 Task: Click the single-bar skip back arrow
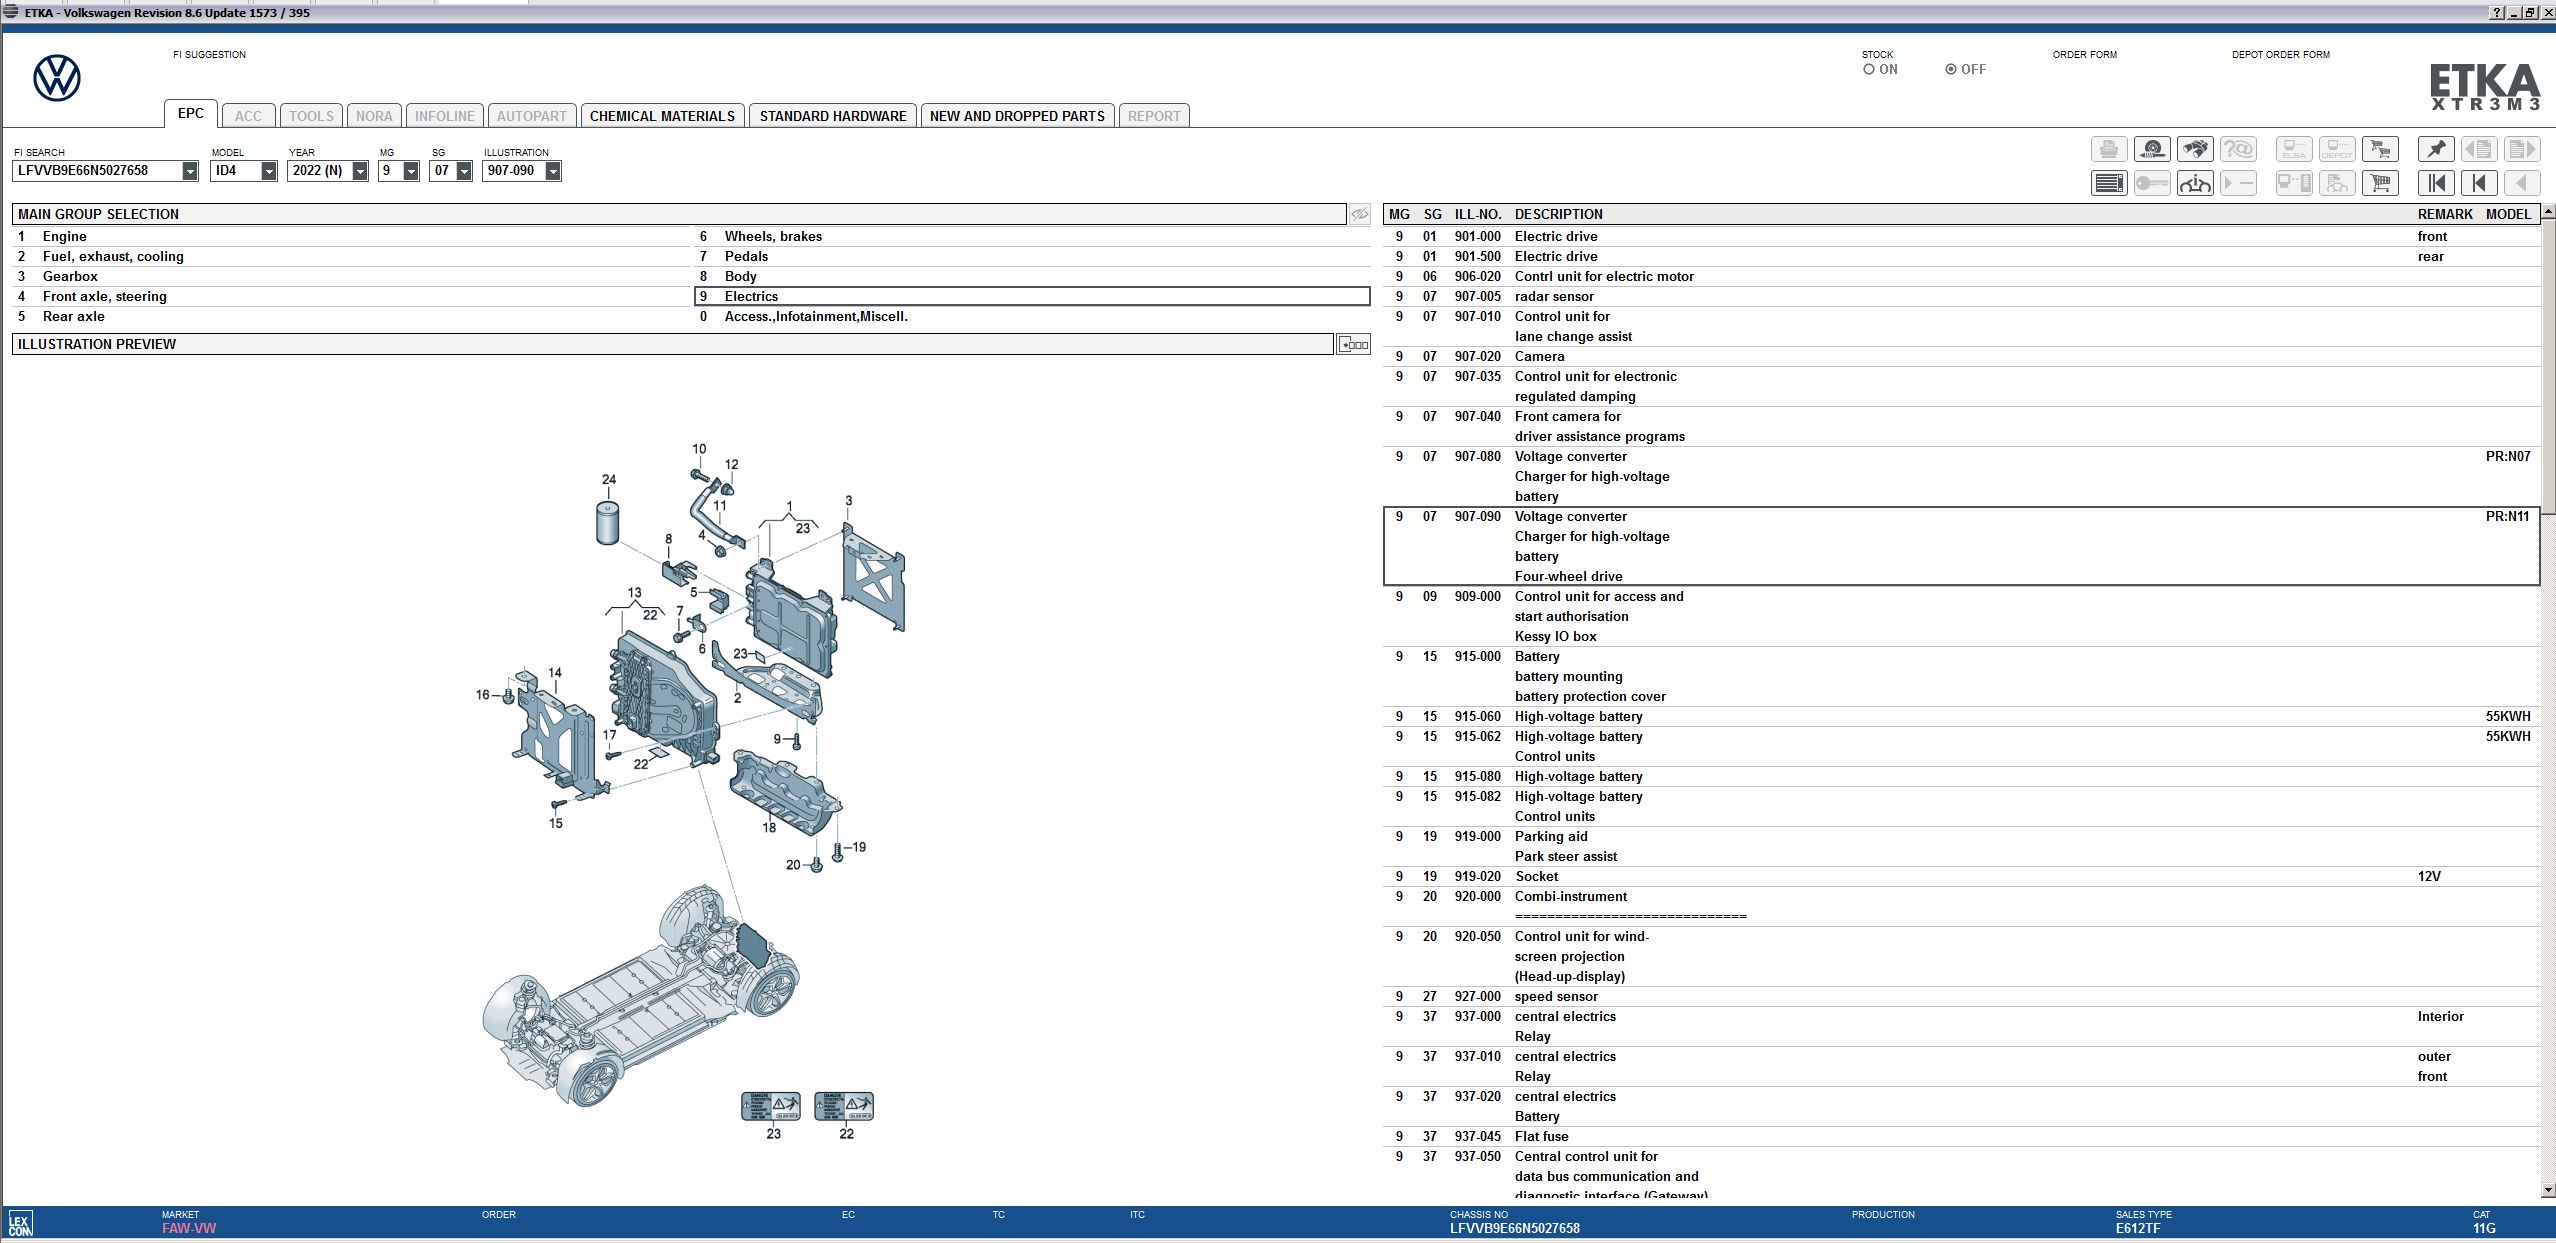click(2479, 183)
